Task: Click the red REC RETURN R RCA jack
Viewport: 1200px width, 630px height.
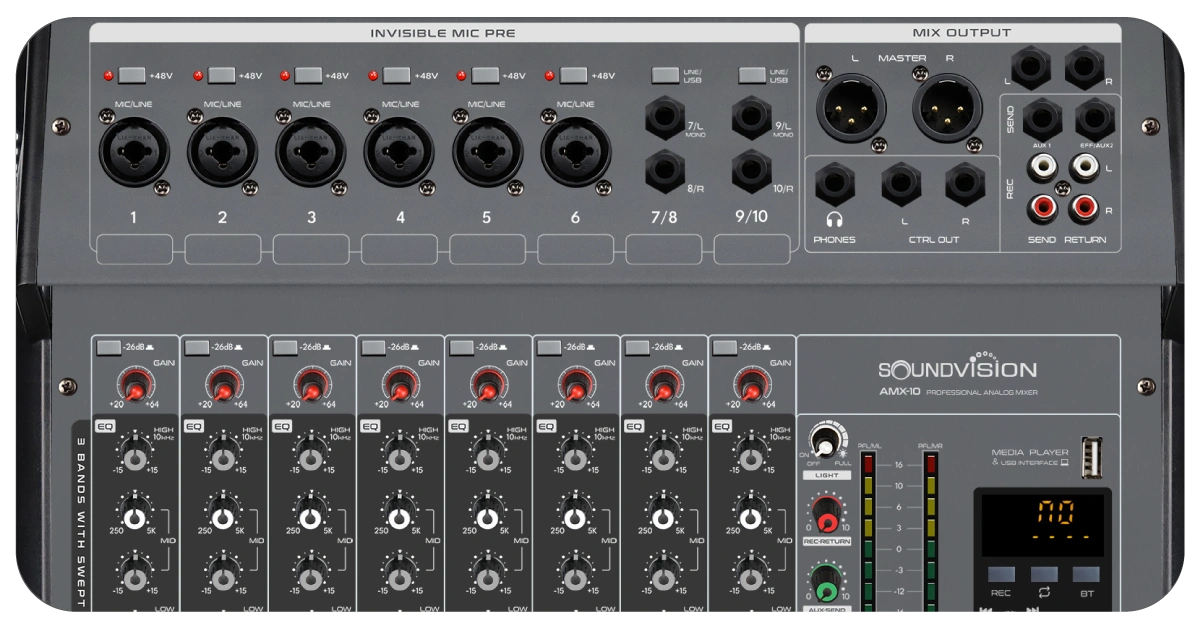Action: pos(1083,208)
